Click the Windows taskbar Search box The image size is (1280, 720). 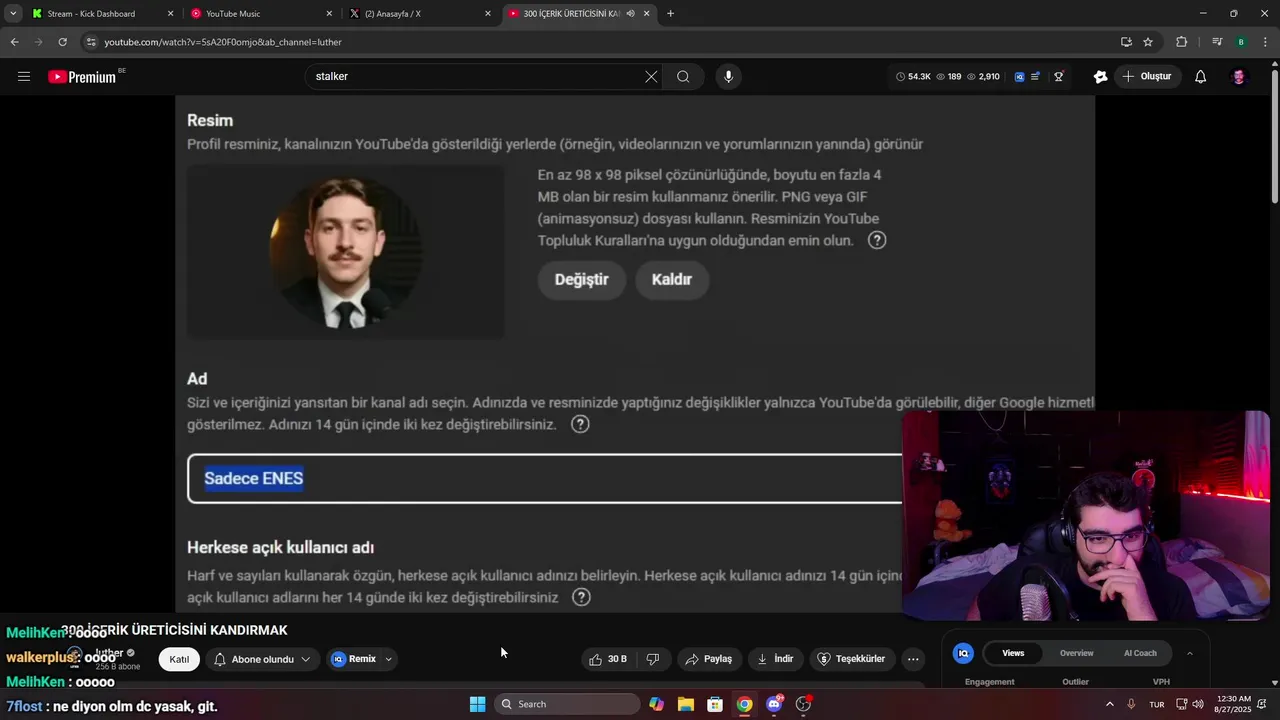coord(567,704)
